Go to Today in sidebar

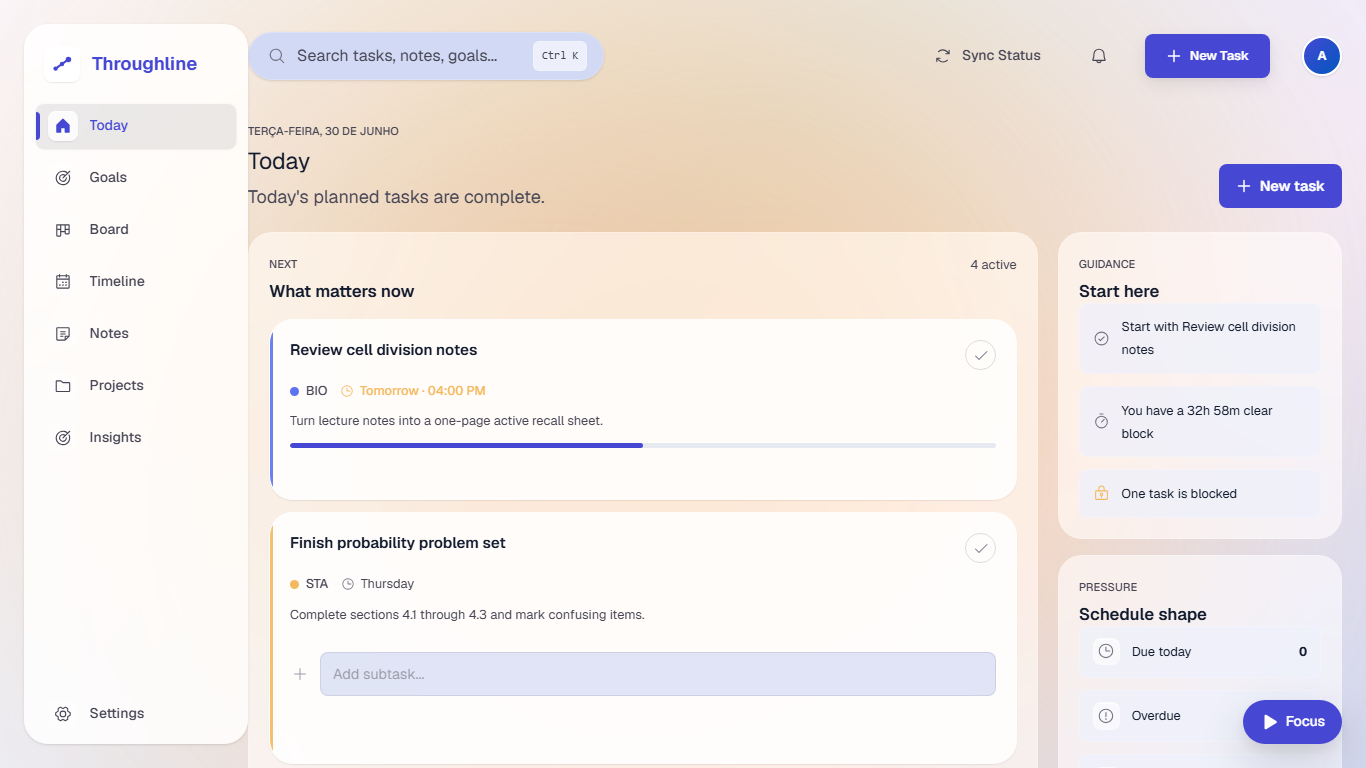point(136,126)
